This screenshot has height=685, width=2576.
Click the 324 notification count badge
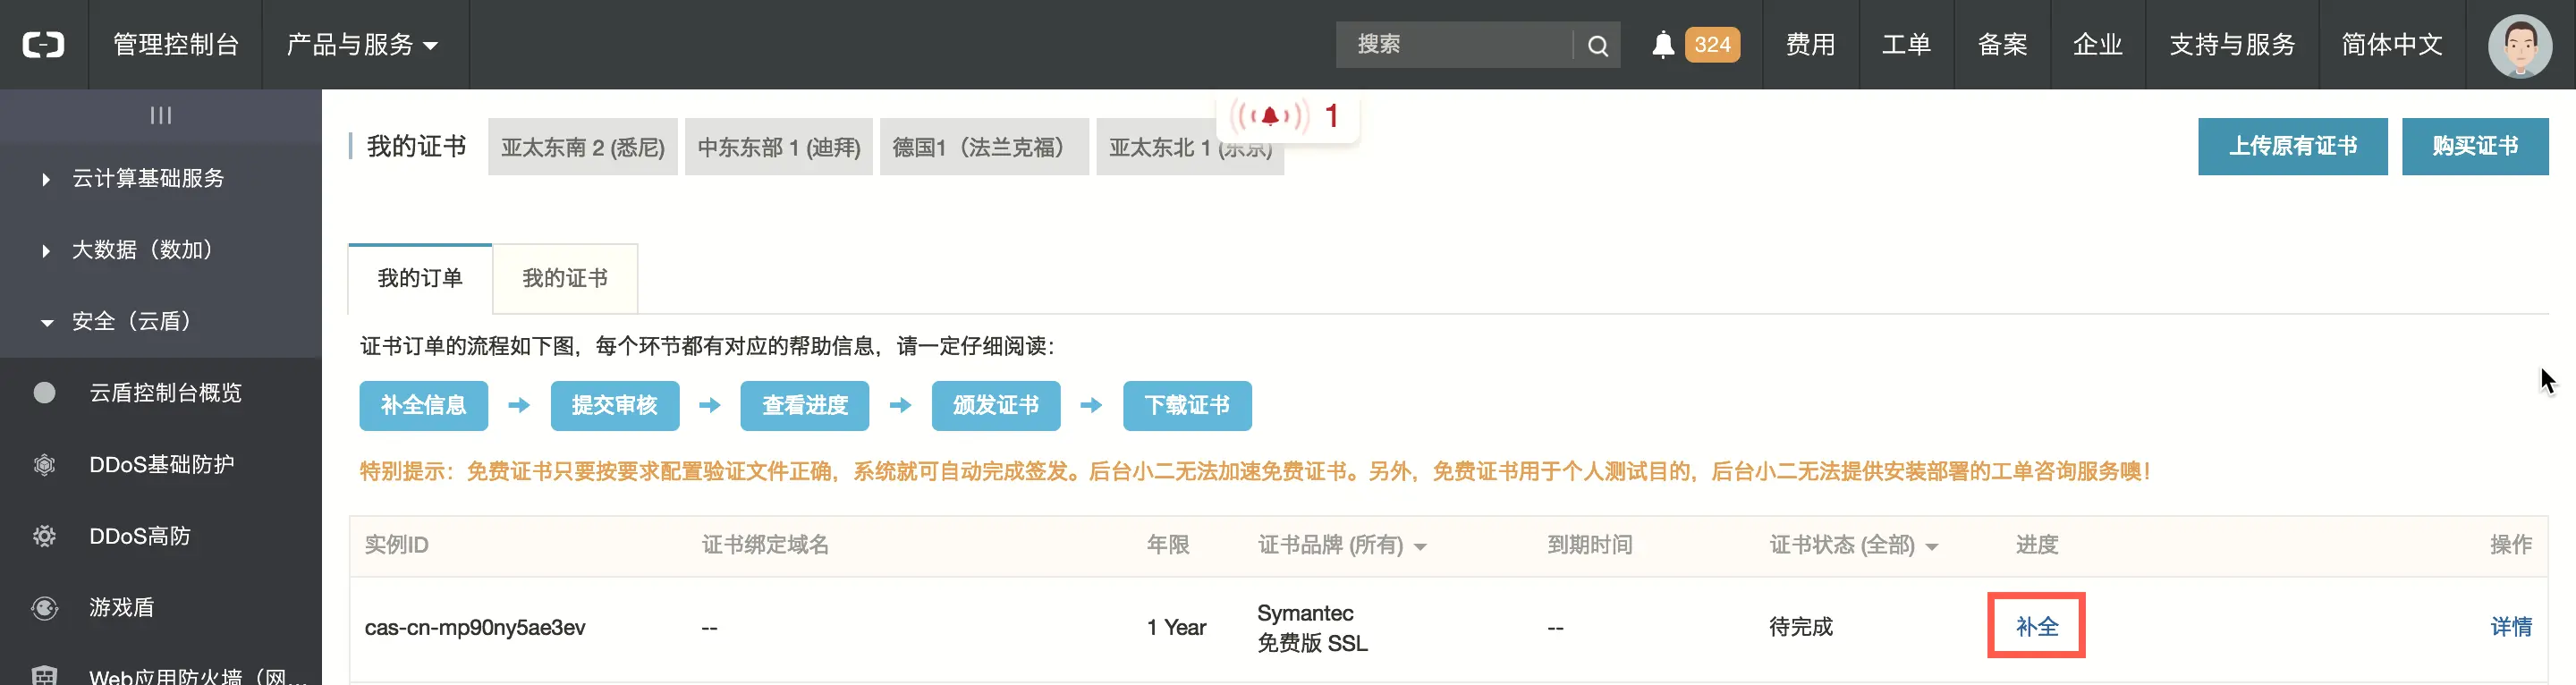1712,45
